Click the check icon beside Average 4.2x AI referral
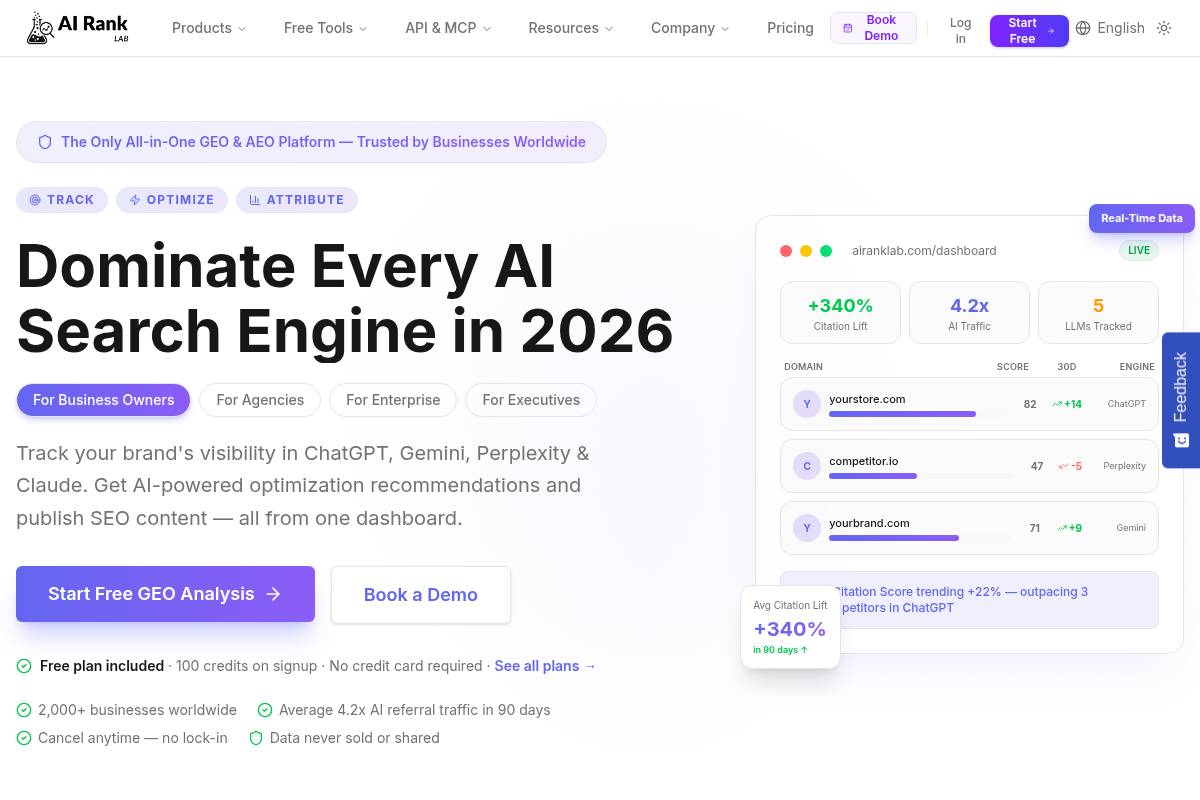1200x800 pixels. (265, 710)
